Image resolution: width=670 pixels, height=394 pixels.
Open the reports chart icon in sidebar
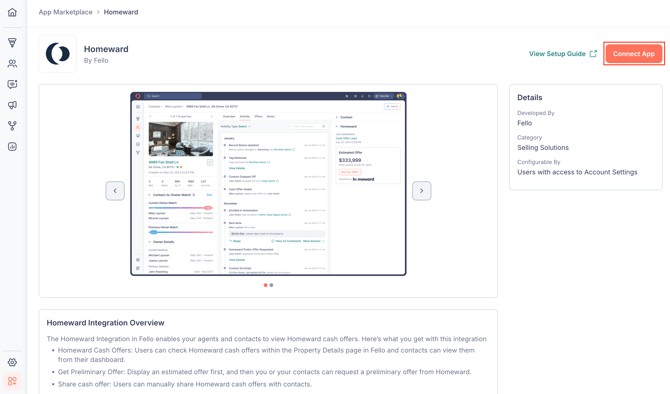(x=12, y=147)
